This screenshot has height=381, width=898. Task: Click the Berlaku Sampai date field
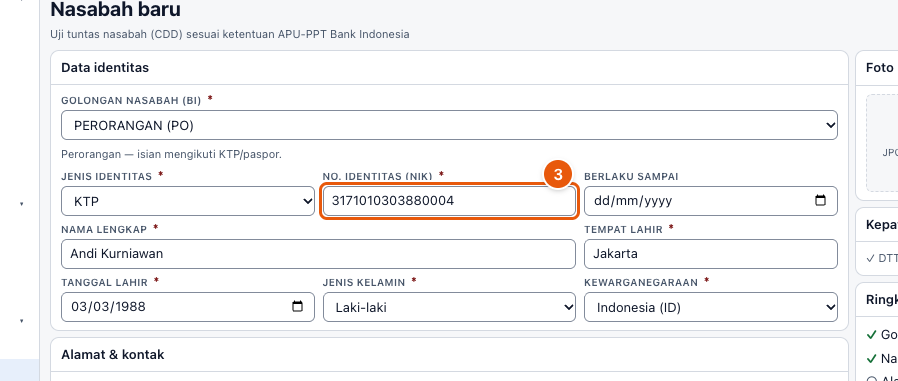tap(711, 201)
